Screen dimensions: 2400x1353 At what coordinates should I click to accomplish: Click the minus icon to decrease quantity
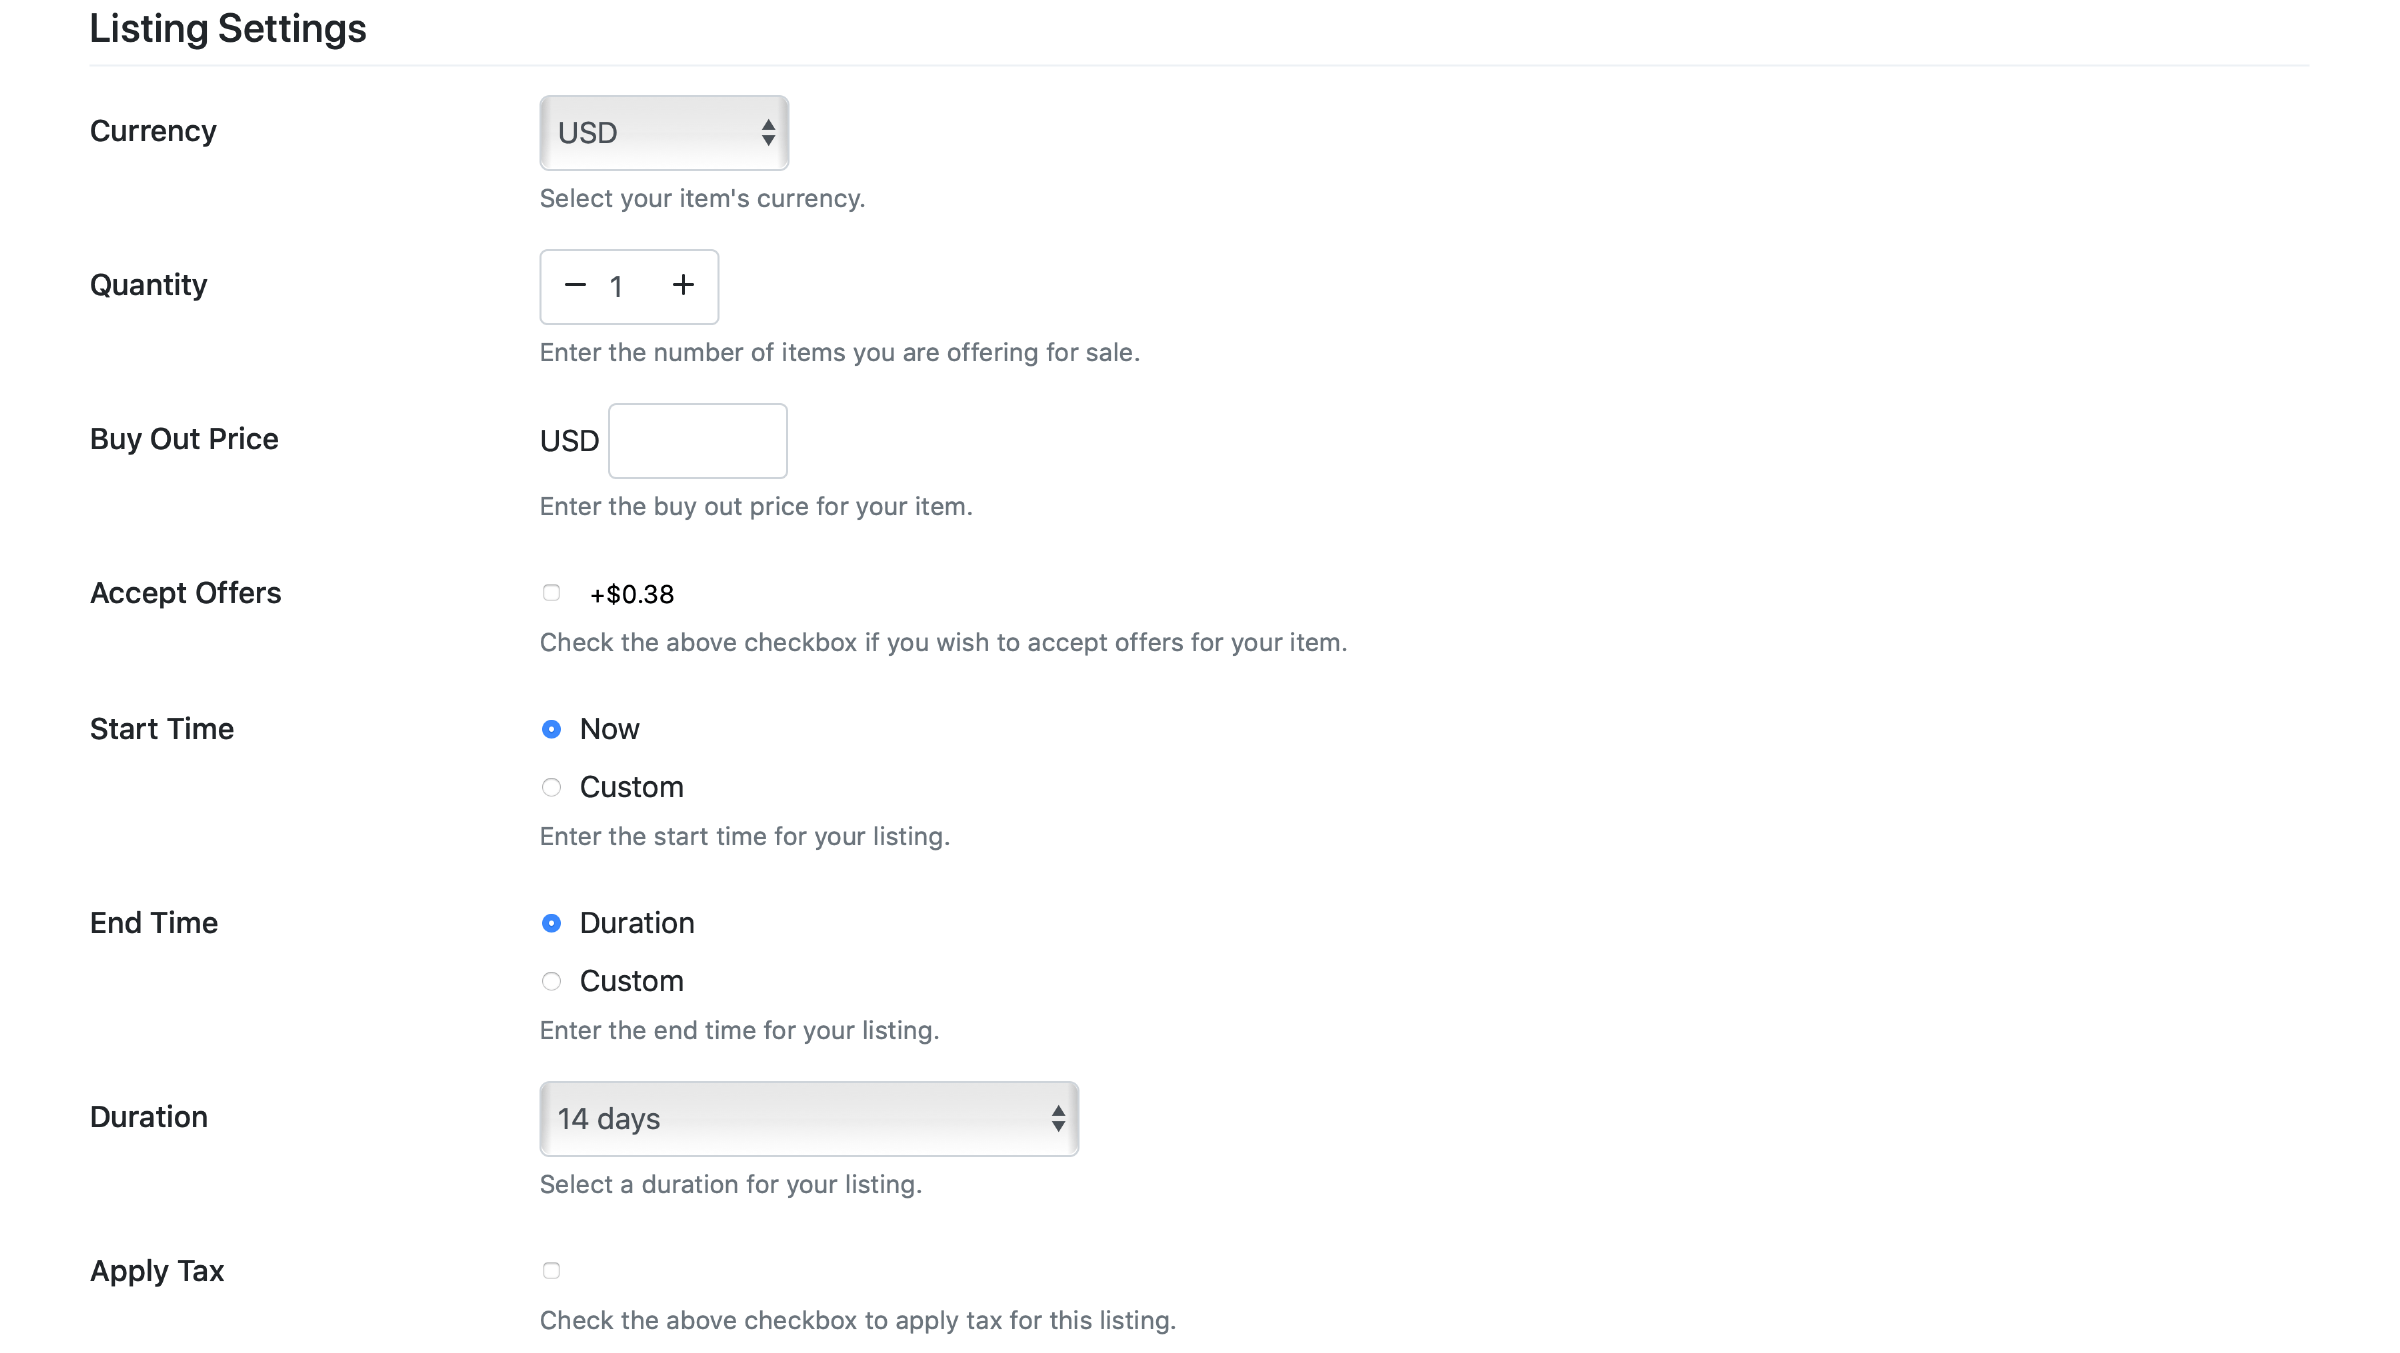pyautogui.click(x=575, y=286)
